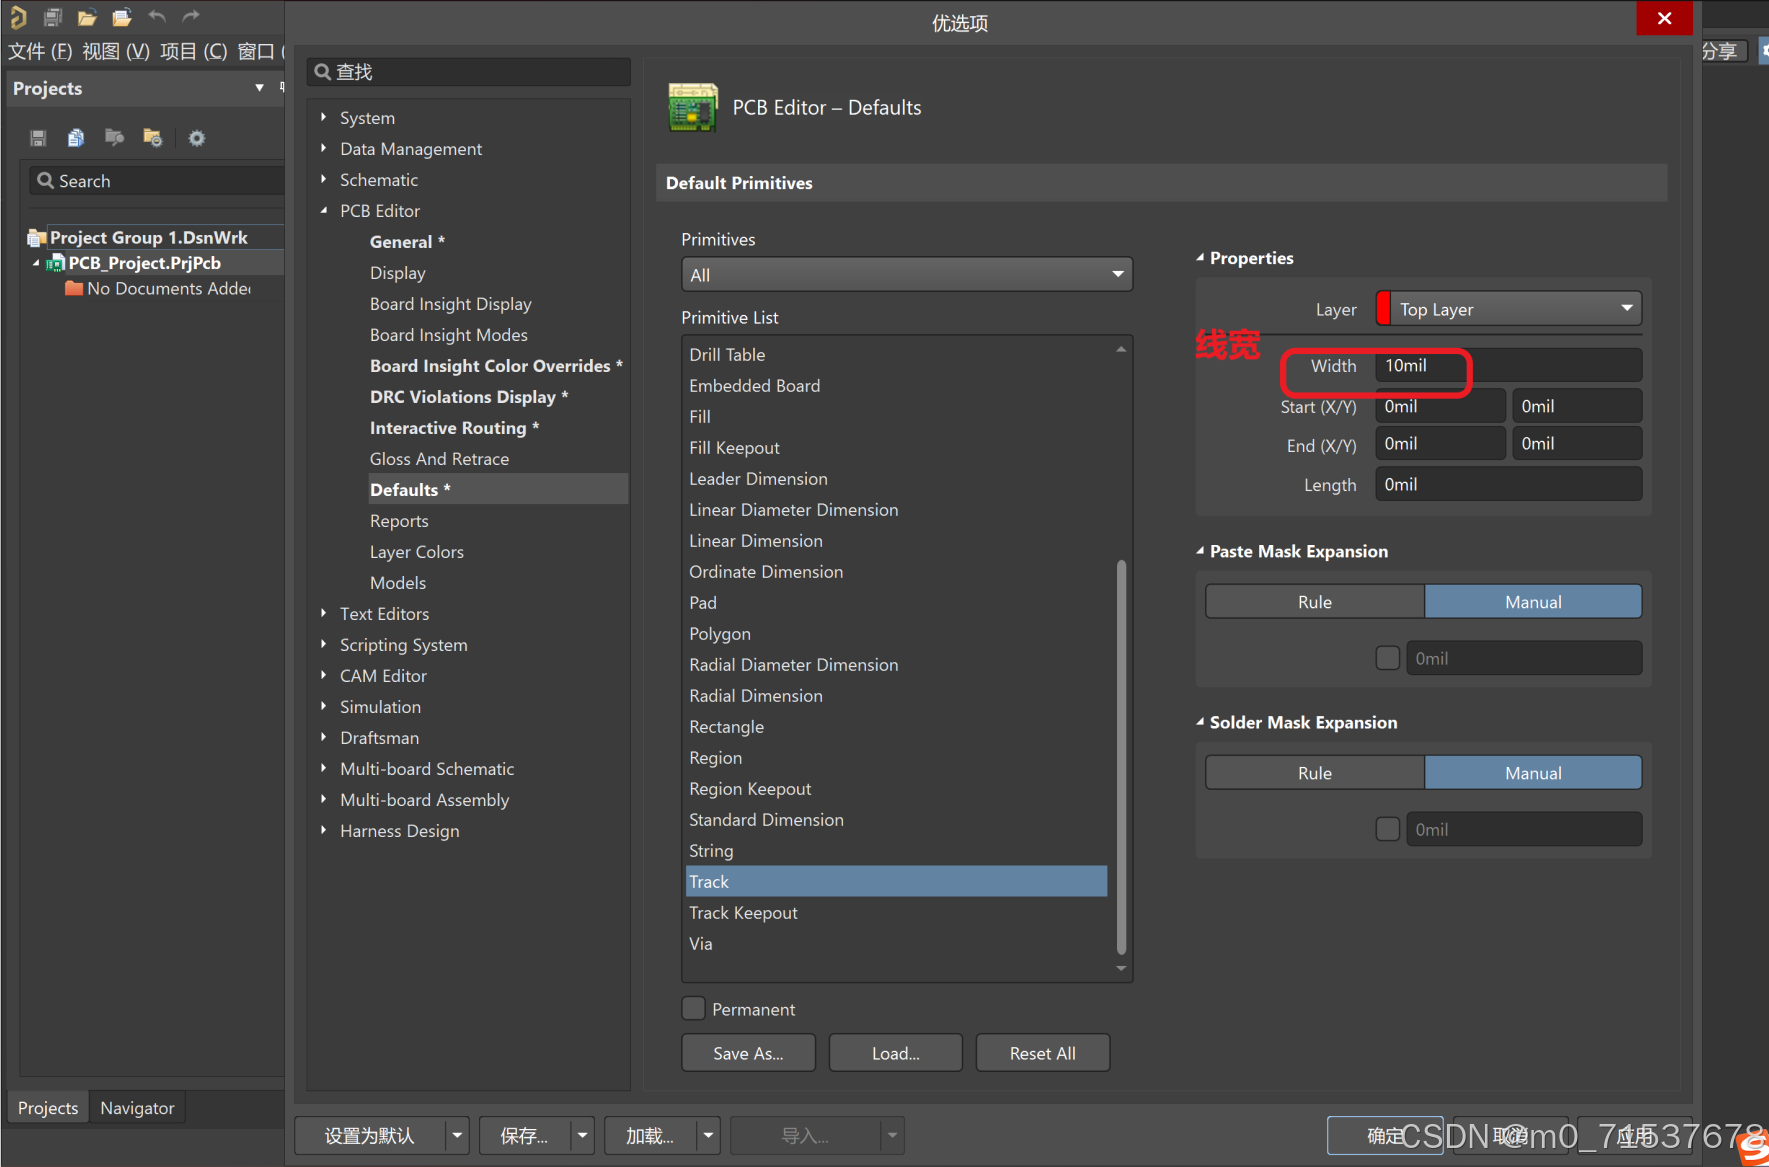Image resolution: width=1769 pixels, height=1167 pixels.
Task: Open the Projects panel dropdown arrow
Action: [x=260, y=88]
